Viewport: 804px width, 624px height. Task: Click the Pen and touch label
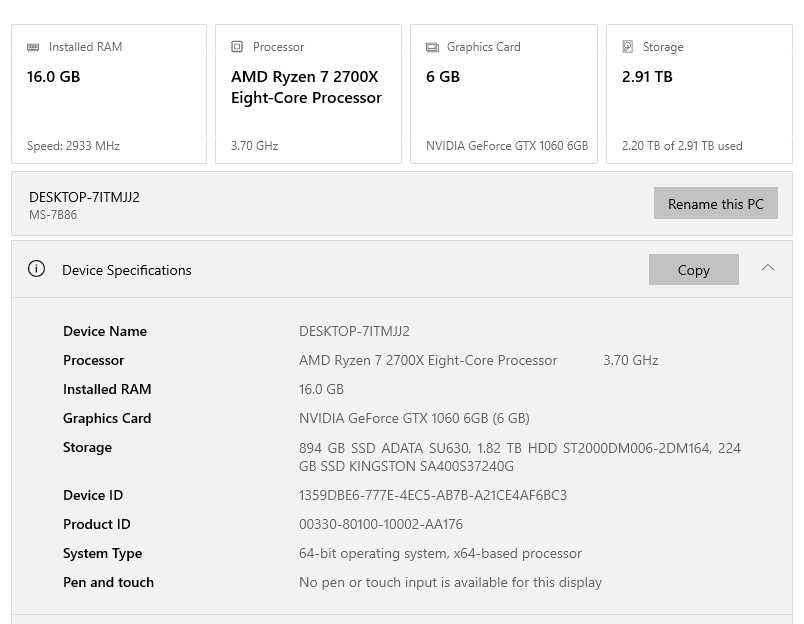tap(108, 582)
